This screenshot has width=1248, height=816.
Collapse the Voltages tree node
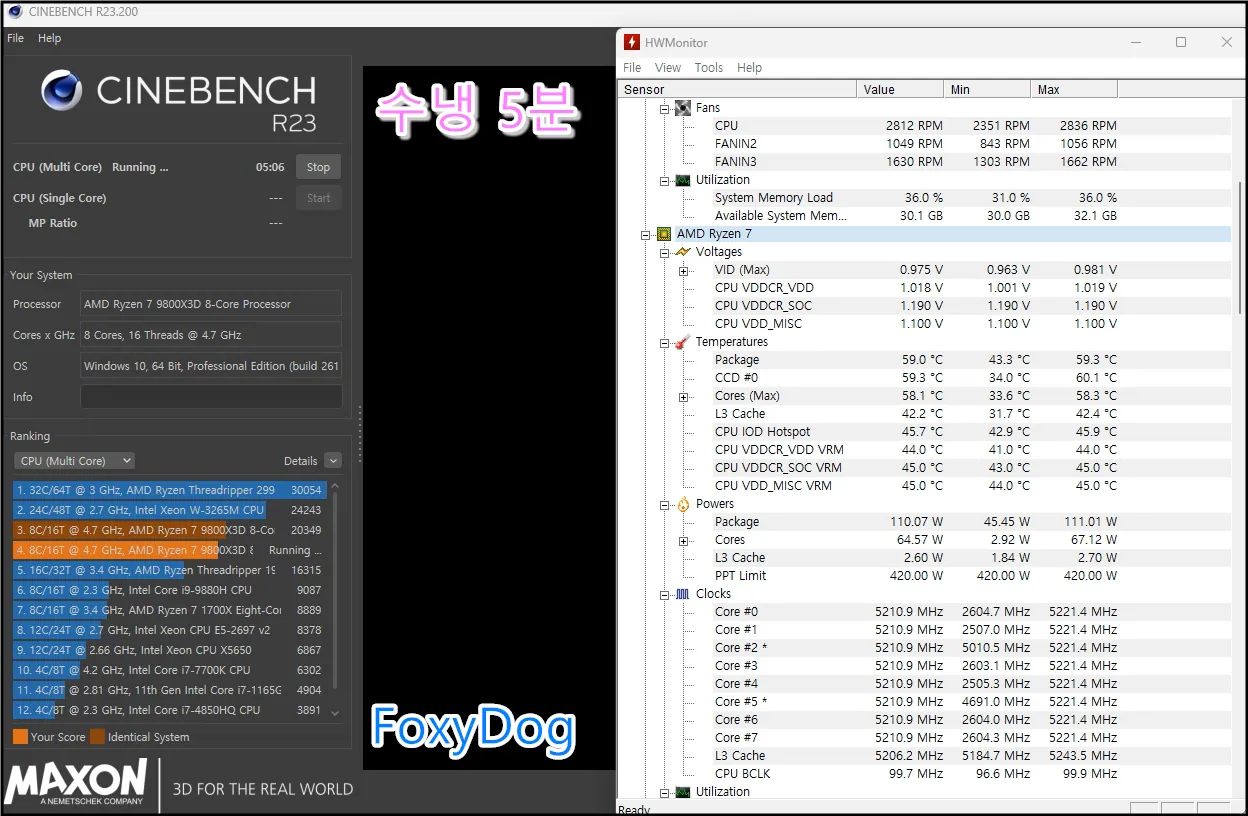(x=665, y=252)
